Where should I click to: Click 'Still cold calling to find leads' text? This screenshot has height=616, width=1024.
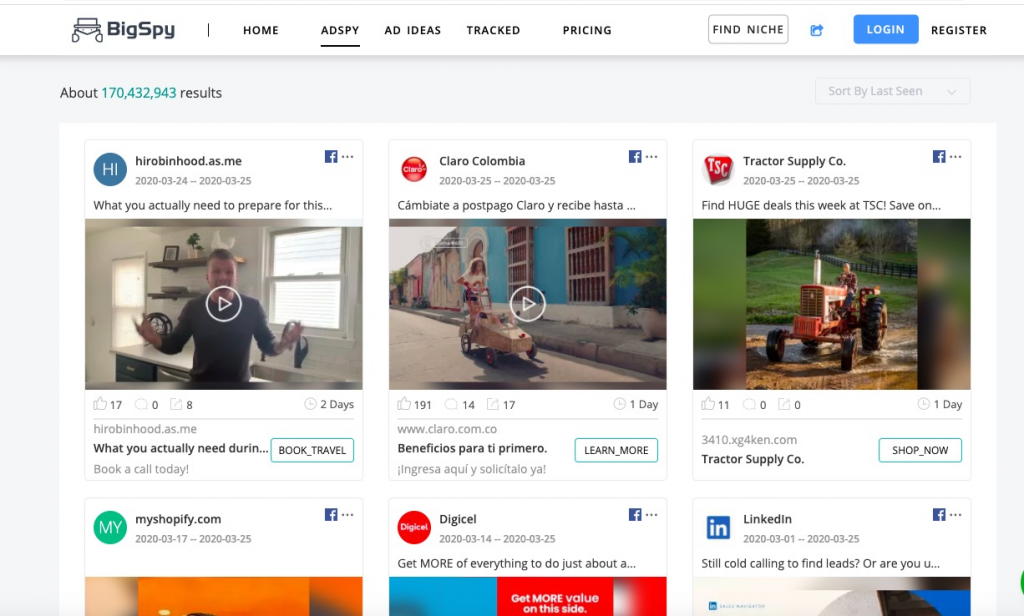pos(820,563)
